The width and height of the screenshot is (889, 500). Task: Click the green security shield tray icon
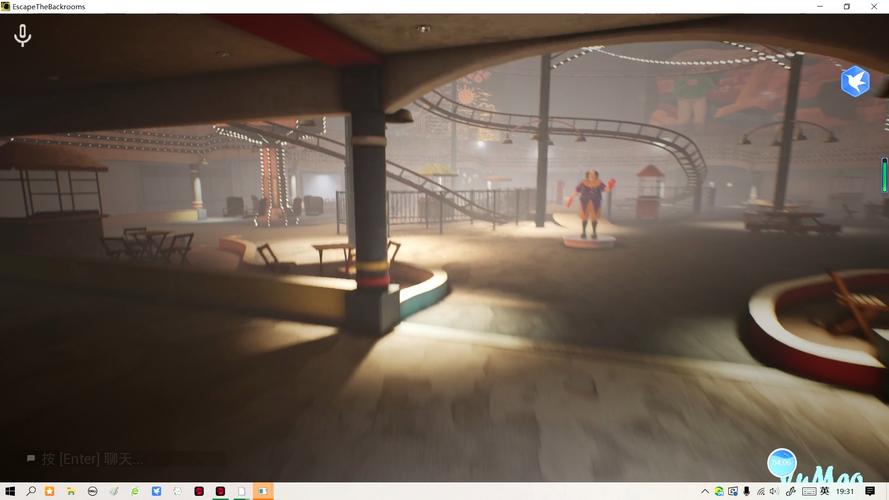[719, 491]
